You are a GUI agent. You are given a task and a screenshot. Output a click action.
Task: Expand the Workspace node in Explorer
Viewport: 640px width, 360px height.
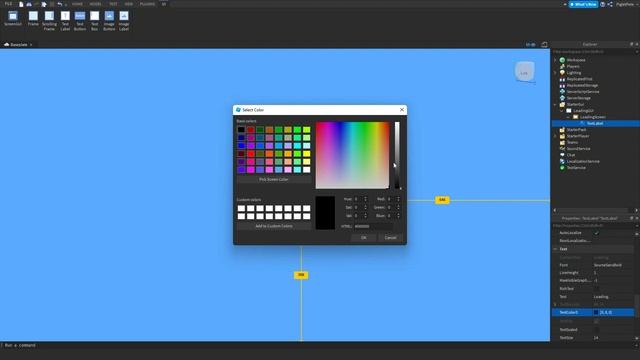tap(555, 60)
